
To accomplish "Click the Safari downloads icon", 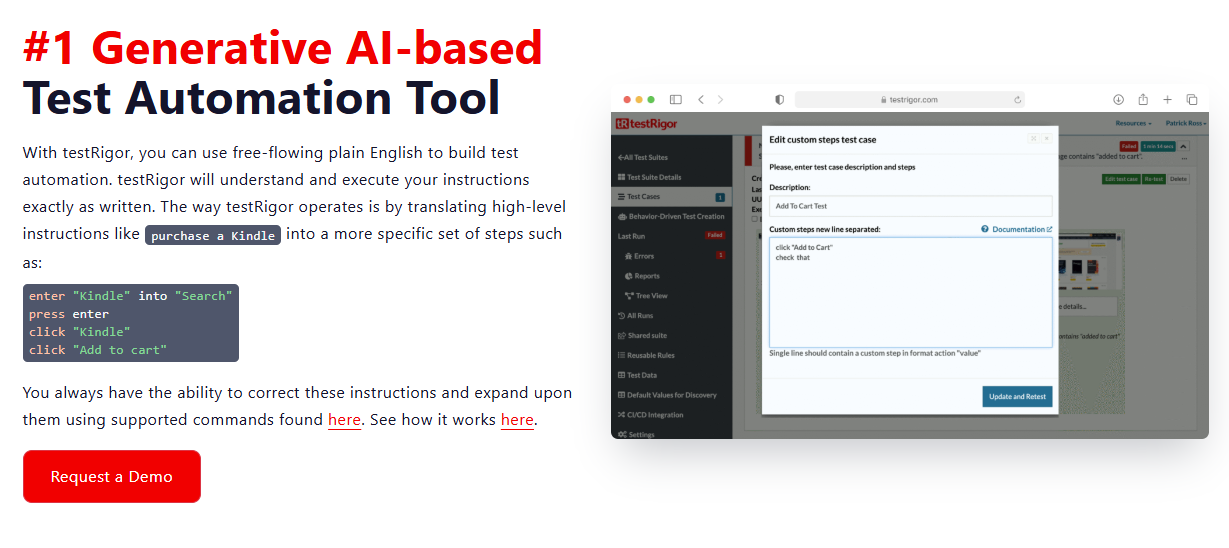I will (x=1118, y=100).
